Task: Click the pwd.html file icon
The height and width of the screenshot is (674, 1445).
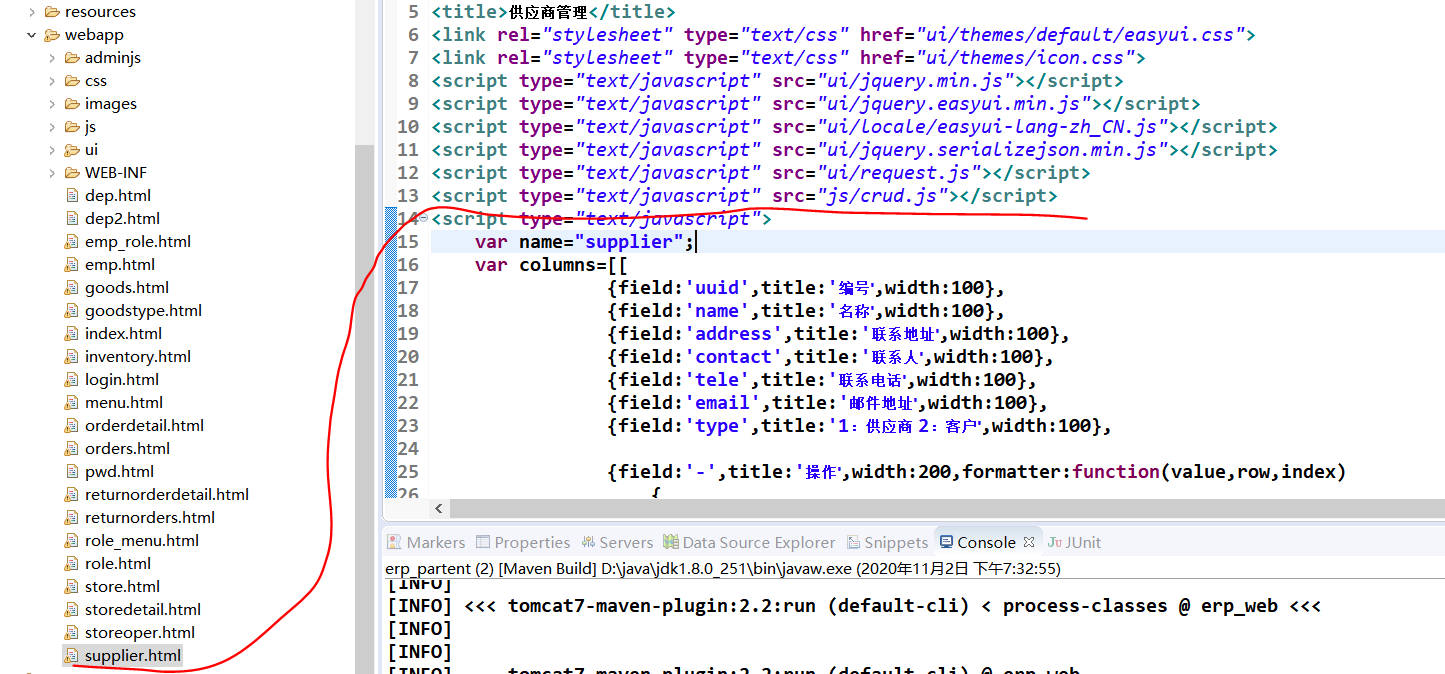Action: 71,472
